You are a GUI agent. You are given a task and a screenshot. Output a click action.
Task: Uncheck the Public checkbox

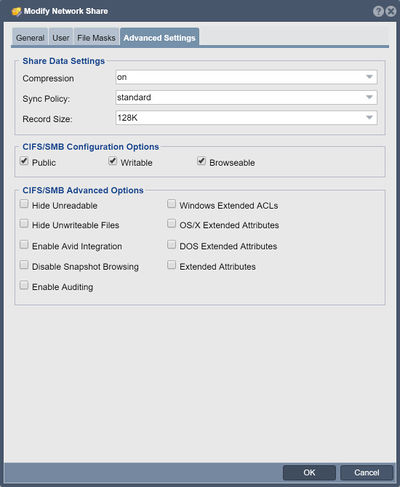point(24,161)
